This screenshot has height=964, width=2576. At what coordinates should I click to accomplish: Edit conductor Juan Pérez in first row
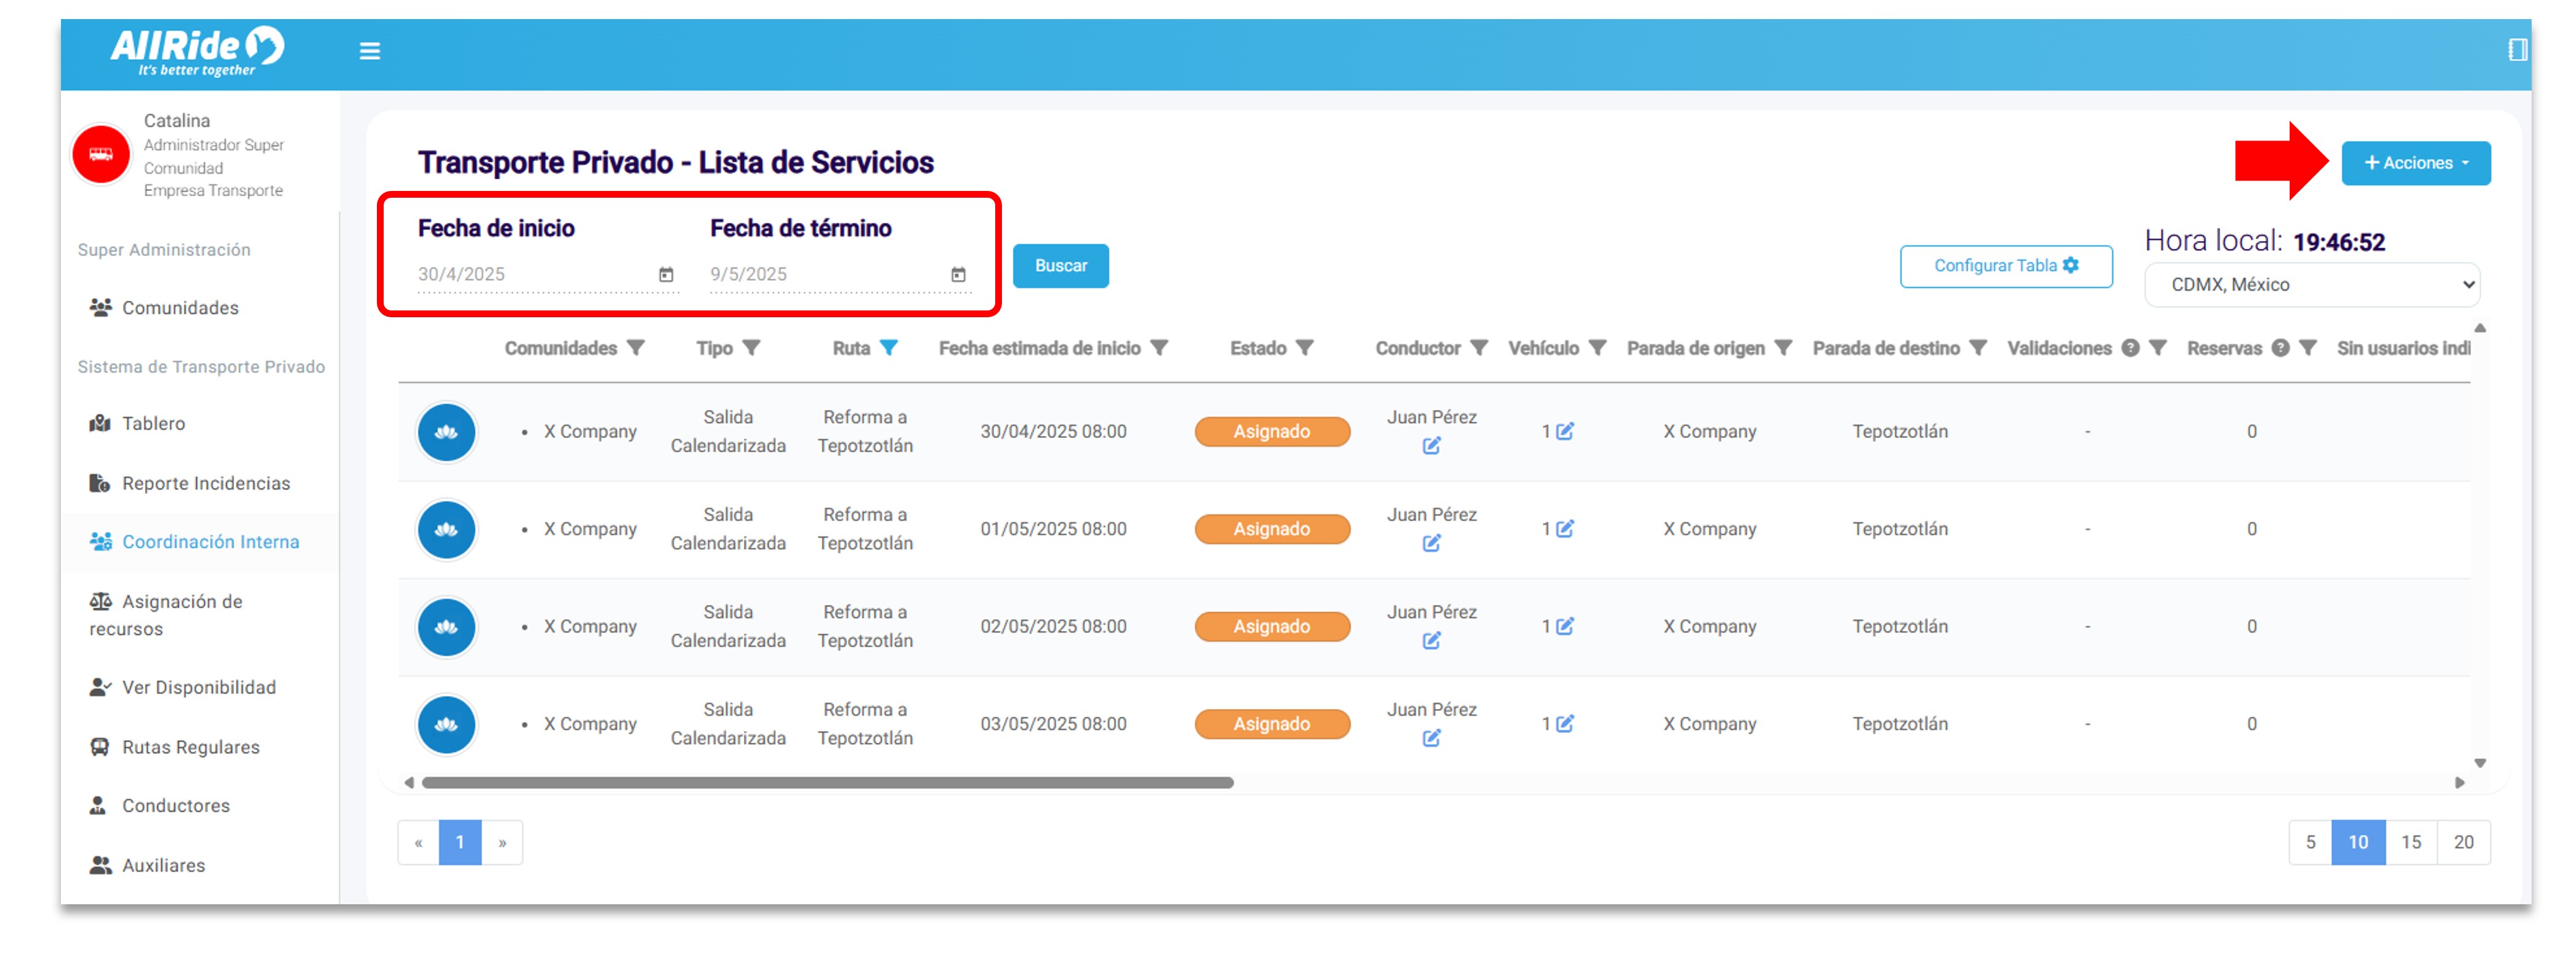click(1431, 446)
